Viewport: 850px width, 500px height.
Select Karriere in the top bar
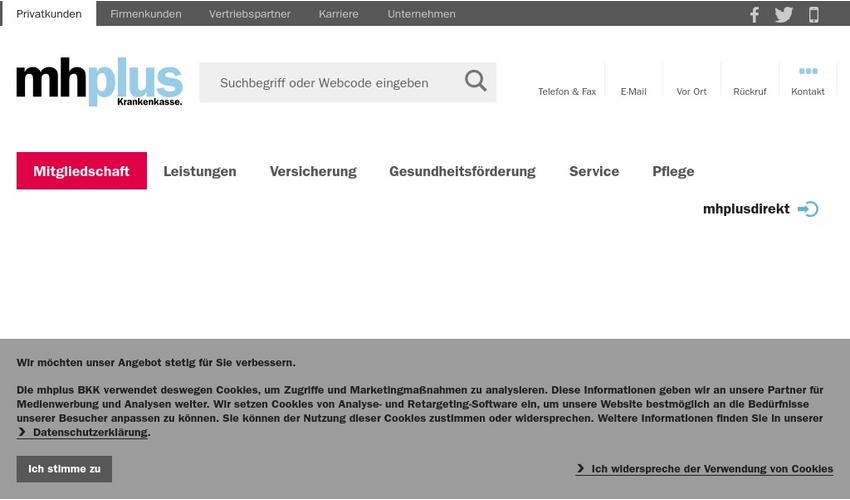pyautogui.click(x=338, y=14)
